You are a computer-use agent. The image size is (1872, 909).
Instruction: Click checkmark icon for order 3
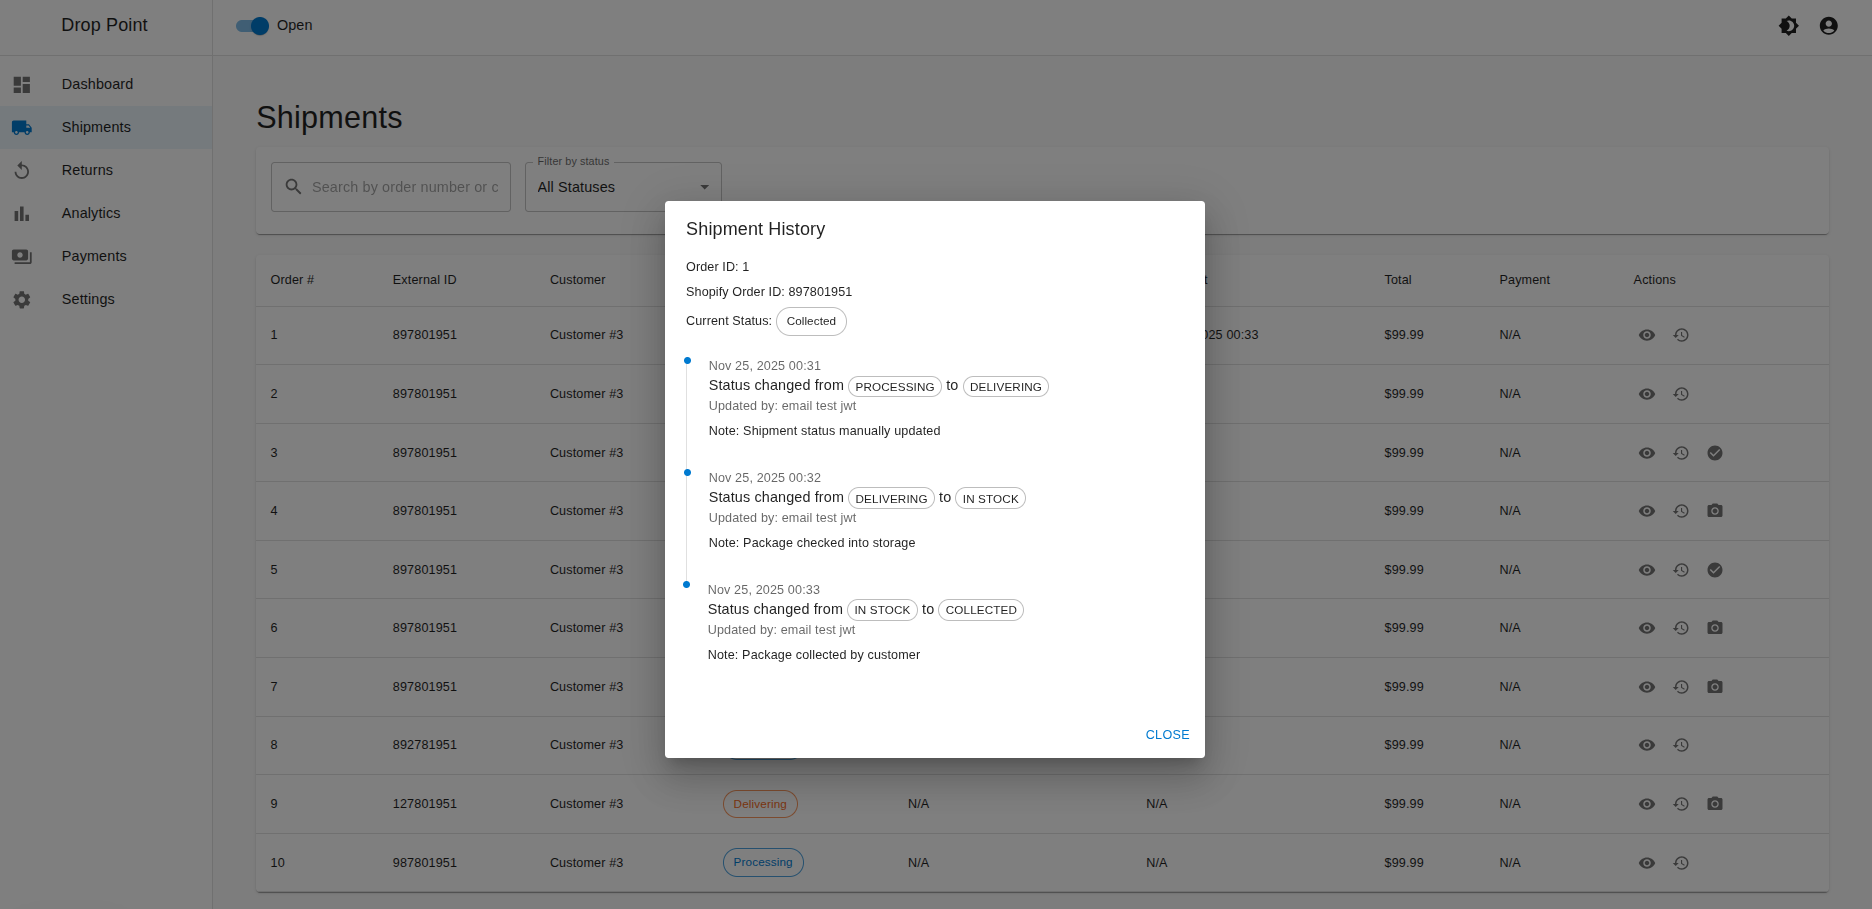1715,453
